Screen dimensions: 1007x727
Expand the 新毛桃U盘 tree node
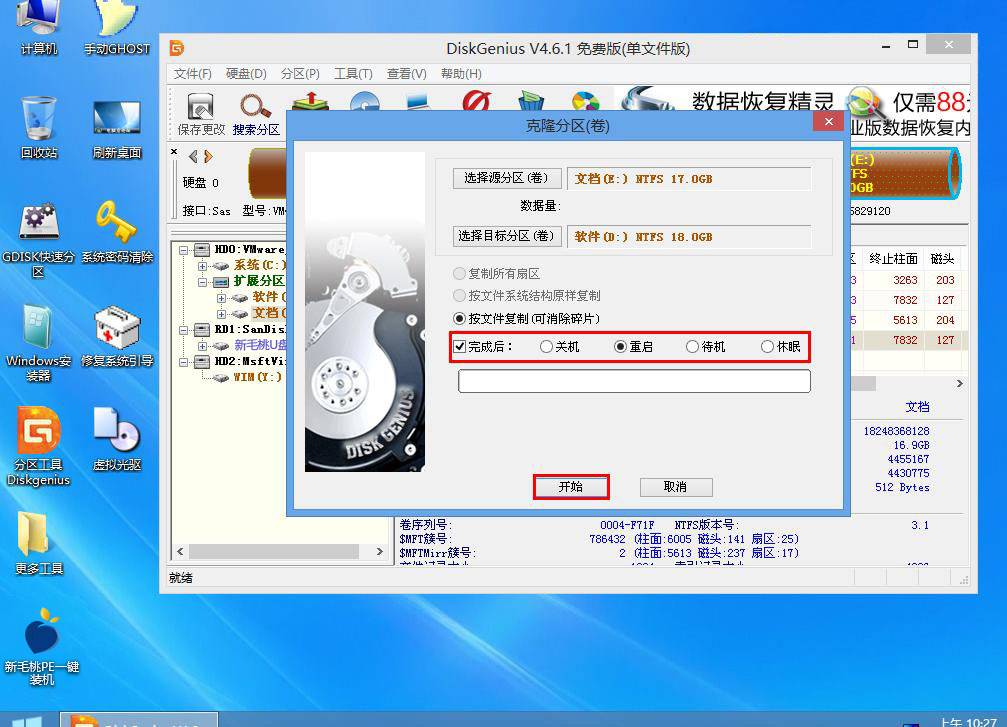(x=202, y=346)
